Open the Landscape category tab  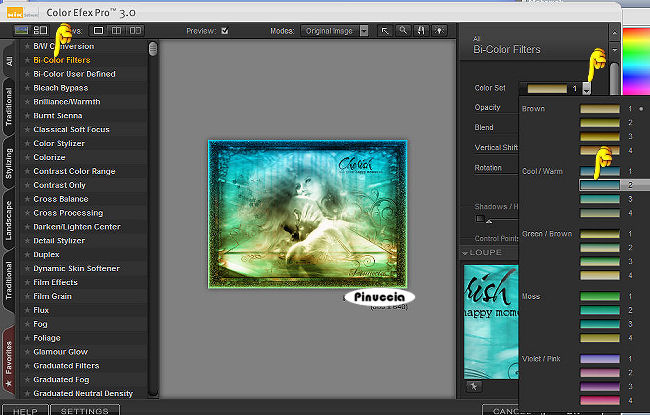point(9,221)
